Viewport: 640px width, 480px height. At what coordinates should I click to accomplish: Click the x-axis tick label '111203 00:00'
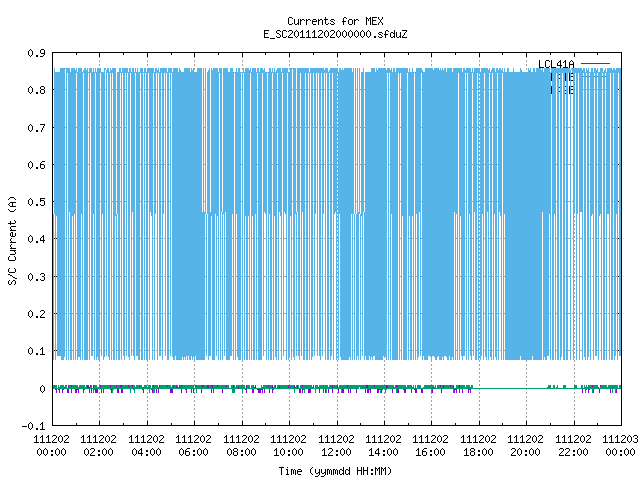click(620, 446)
